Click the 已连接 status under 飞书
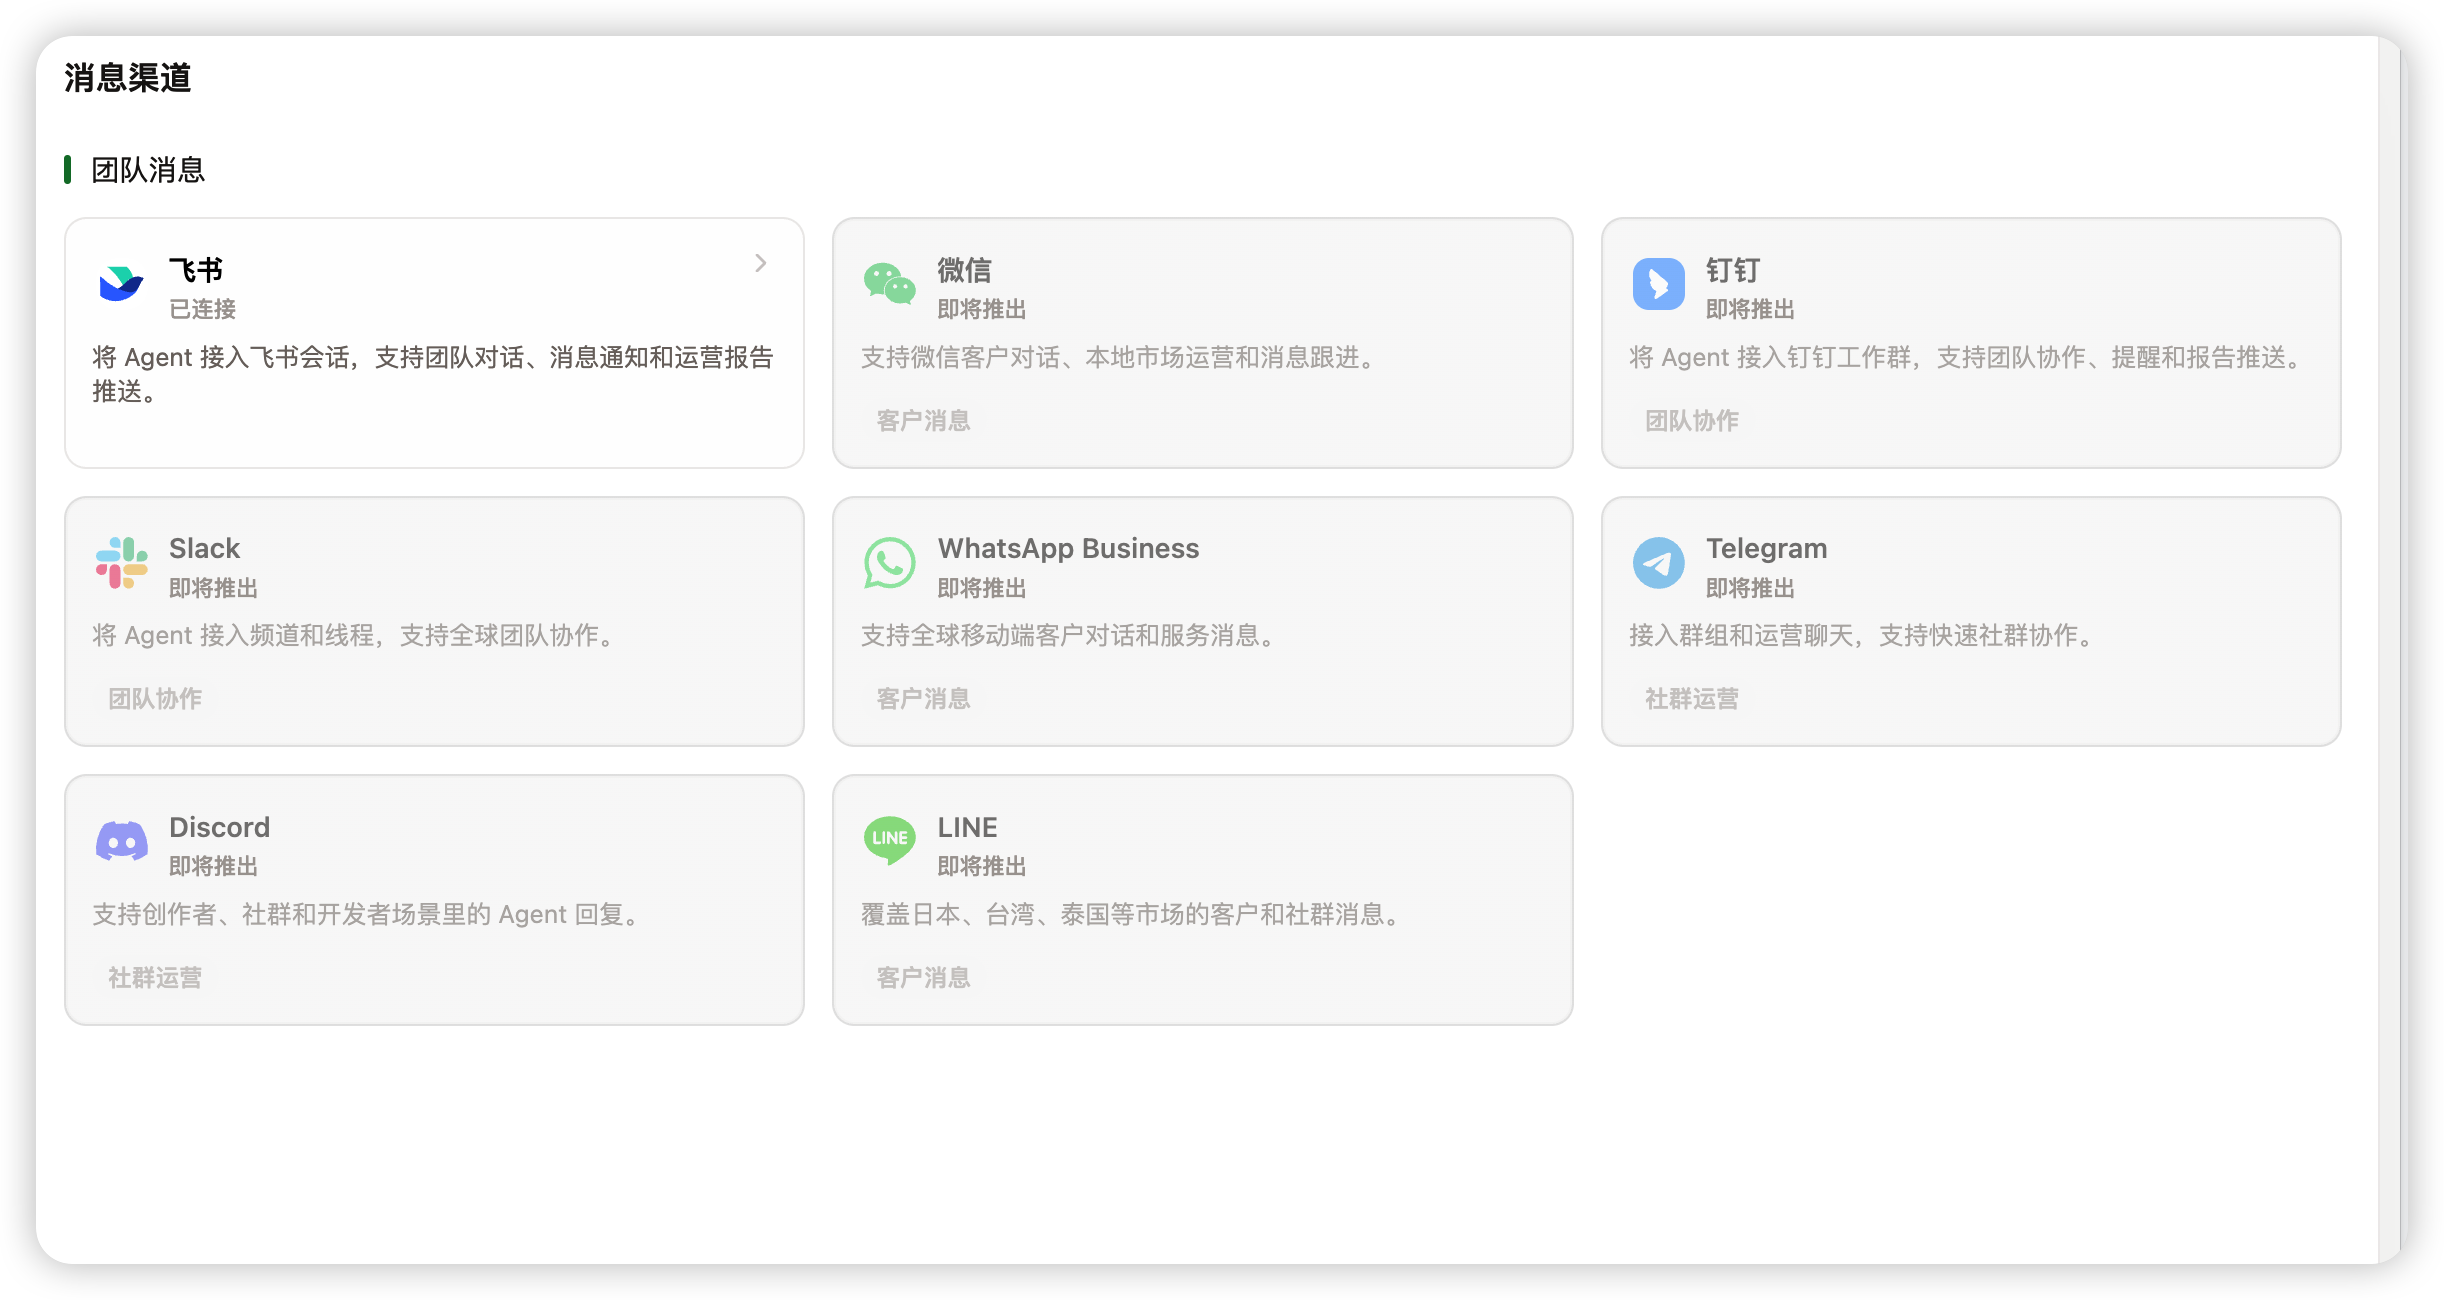 [202, 309]
